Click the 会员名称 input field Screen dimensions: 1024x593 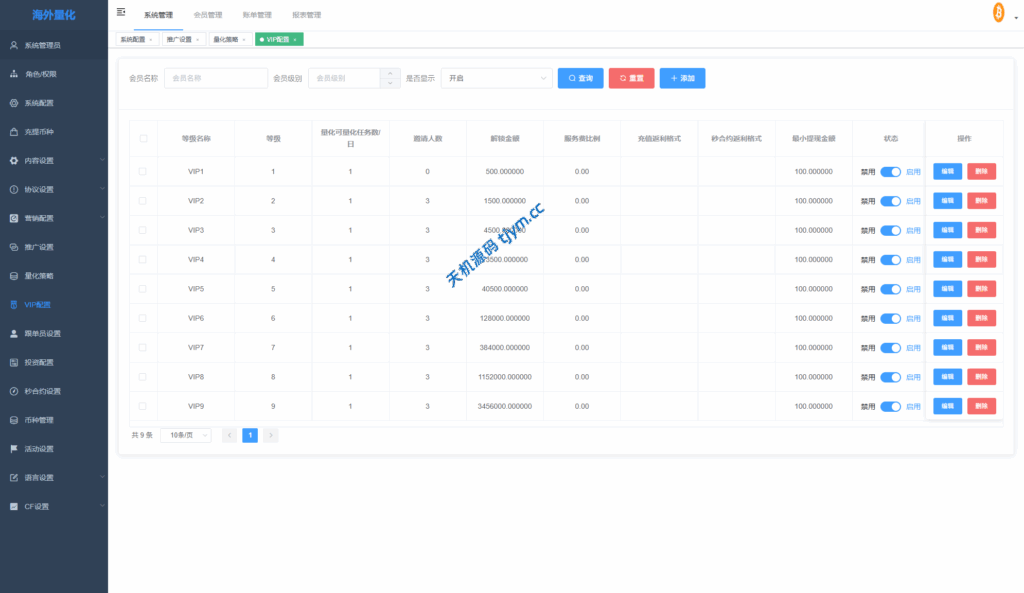click(215, 78)
